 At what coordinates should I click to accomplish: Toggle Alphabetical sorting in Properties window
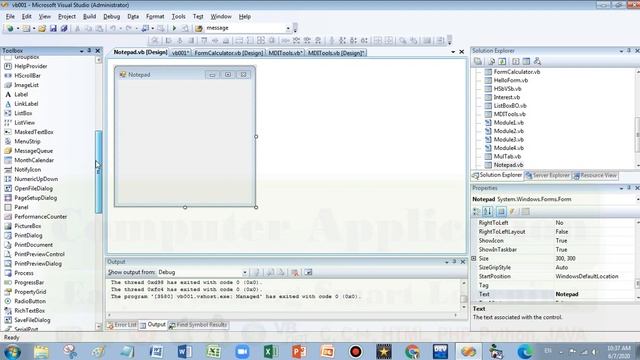(487, 211)
